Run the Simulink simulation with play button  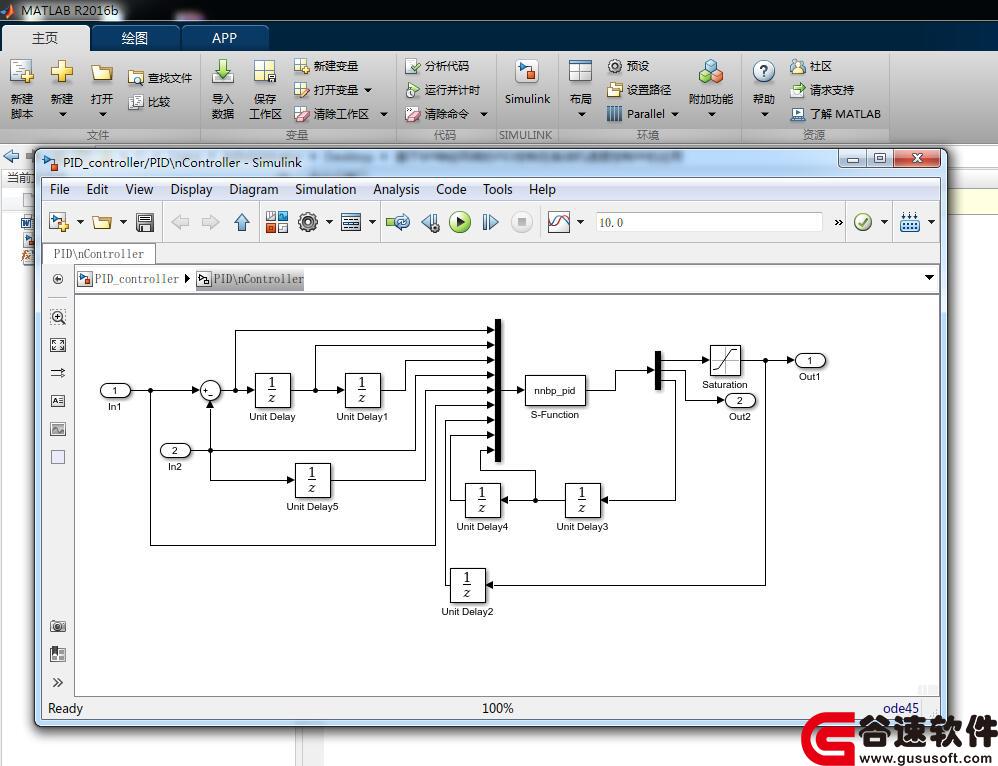click(460, 222)
